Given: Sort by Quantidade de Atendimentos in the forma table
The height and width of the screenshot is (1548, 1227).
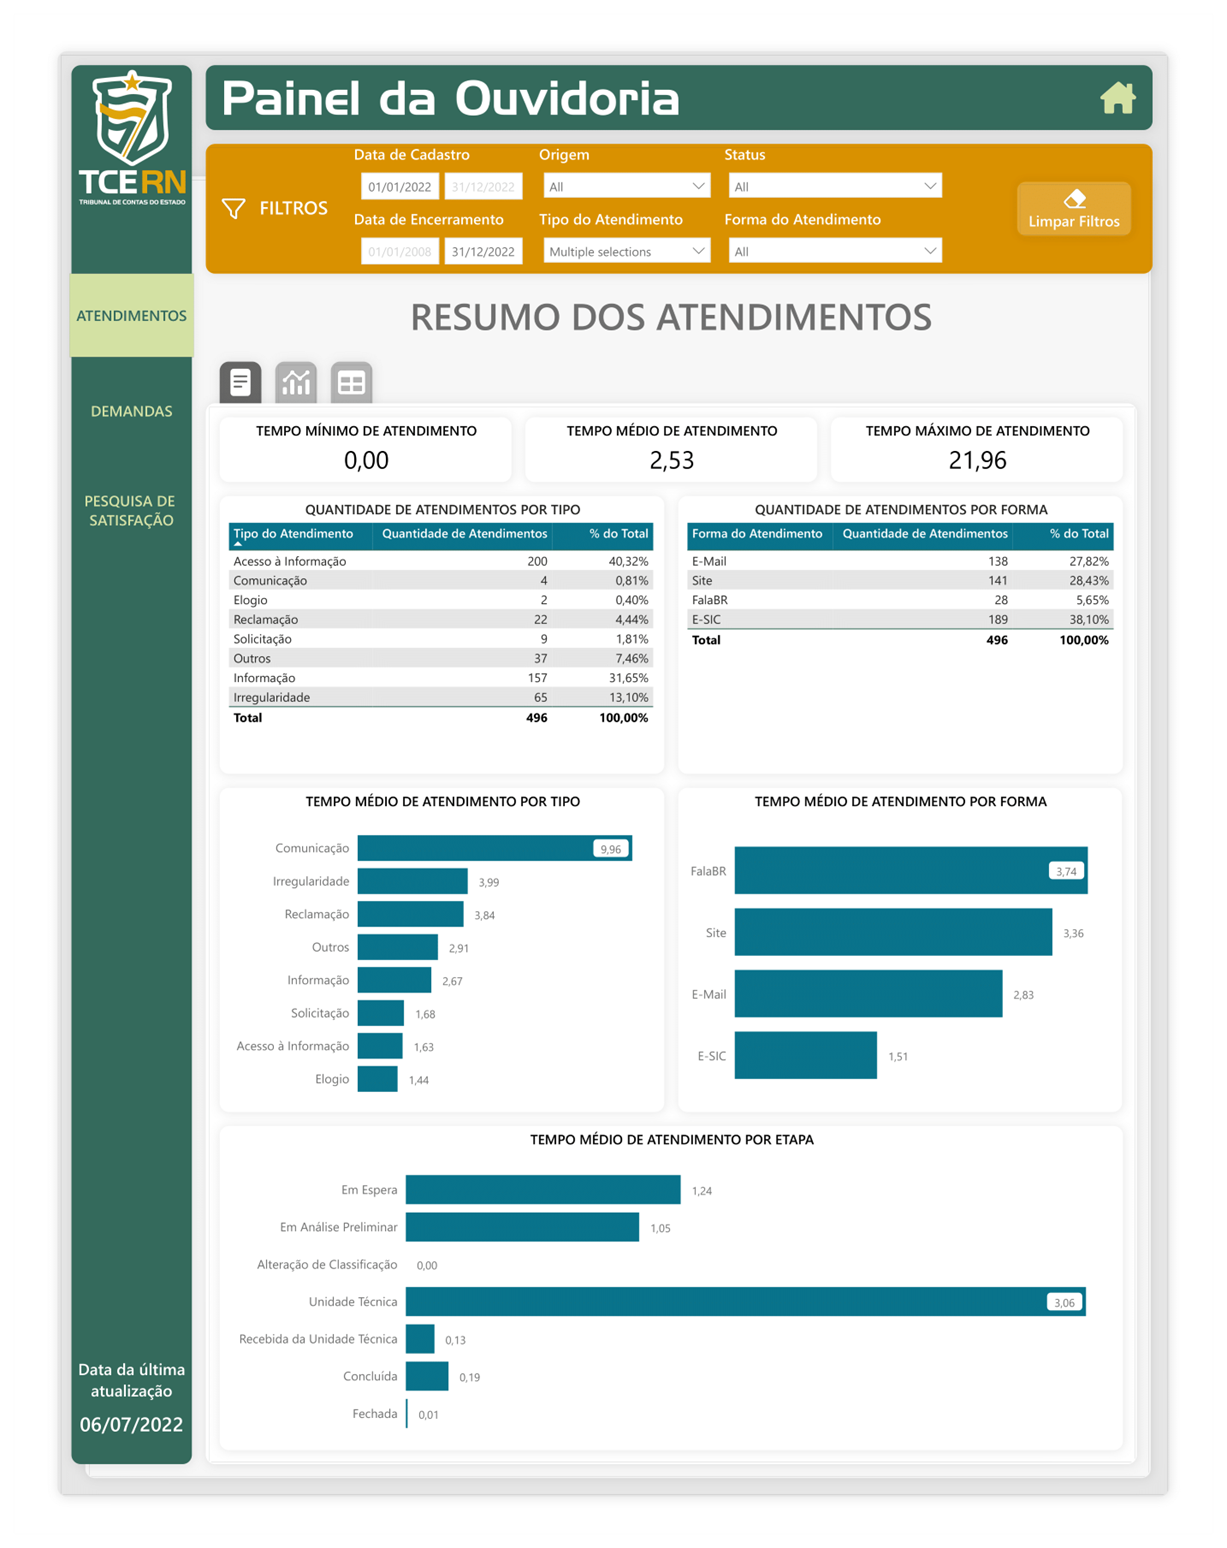Looking at the screenshot, I should 924,535.
